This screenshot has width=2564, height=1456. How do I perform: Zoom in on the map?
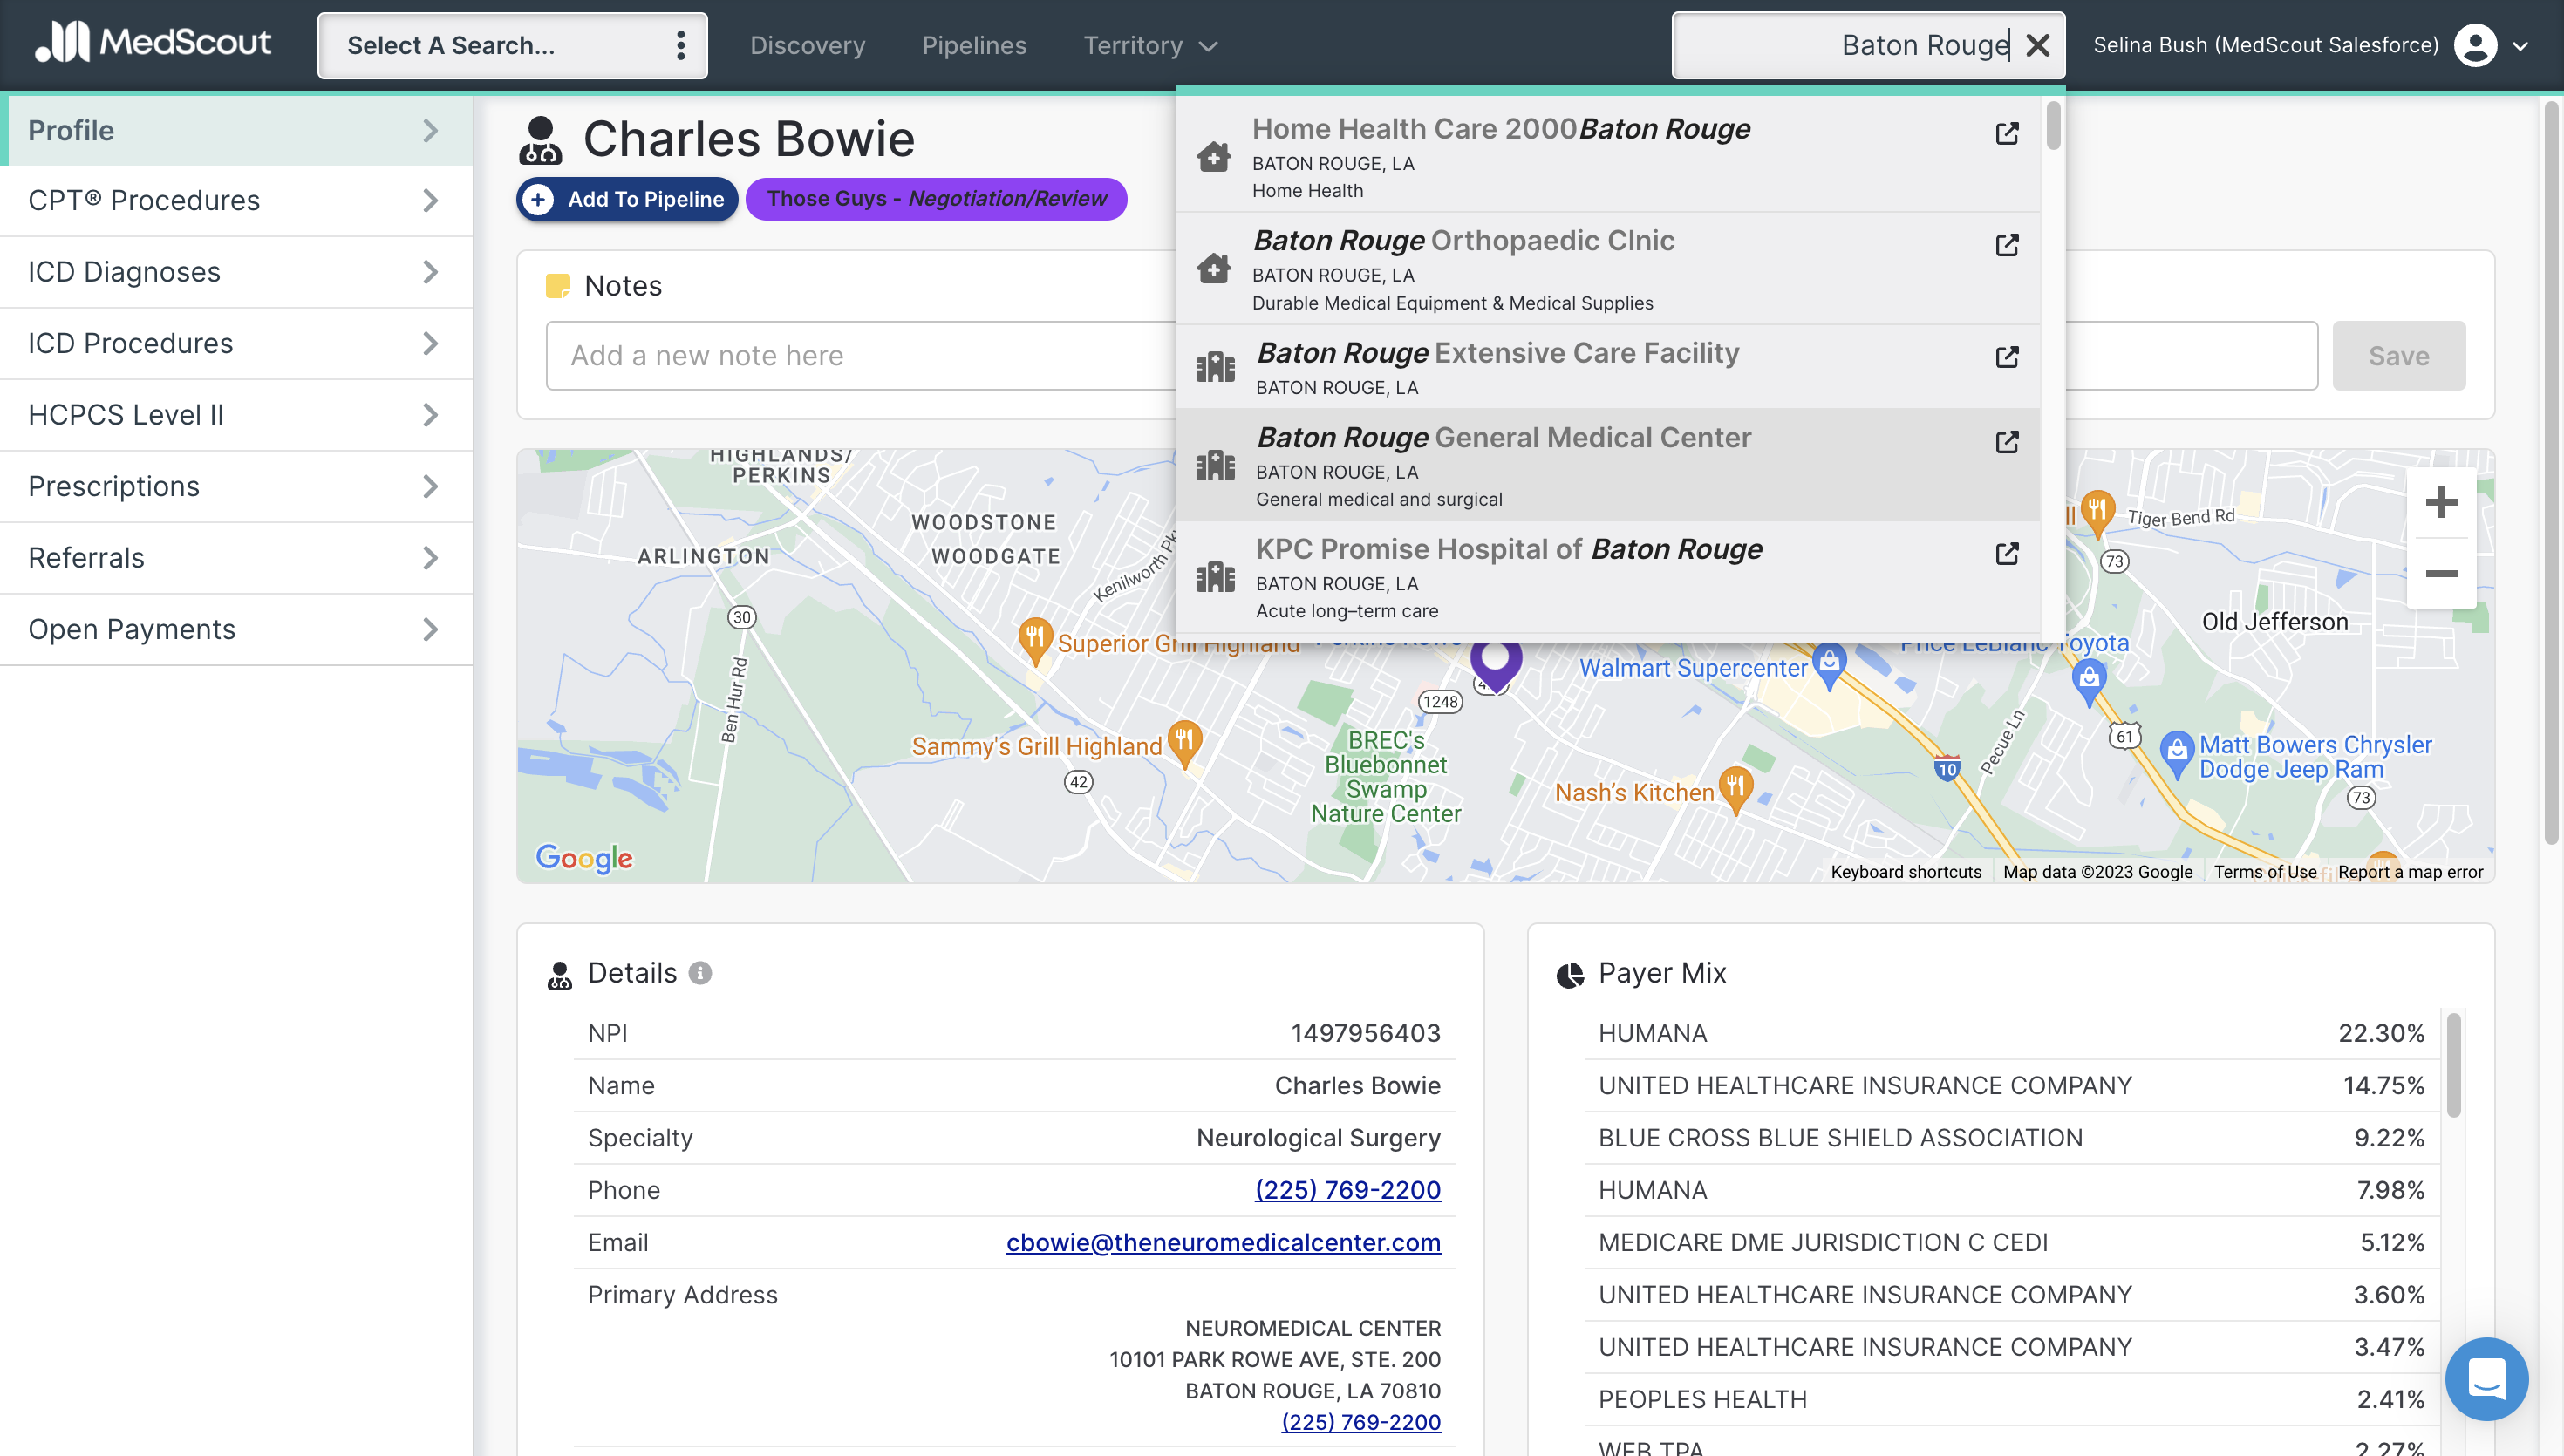point(2440,502)
